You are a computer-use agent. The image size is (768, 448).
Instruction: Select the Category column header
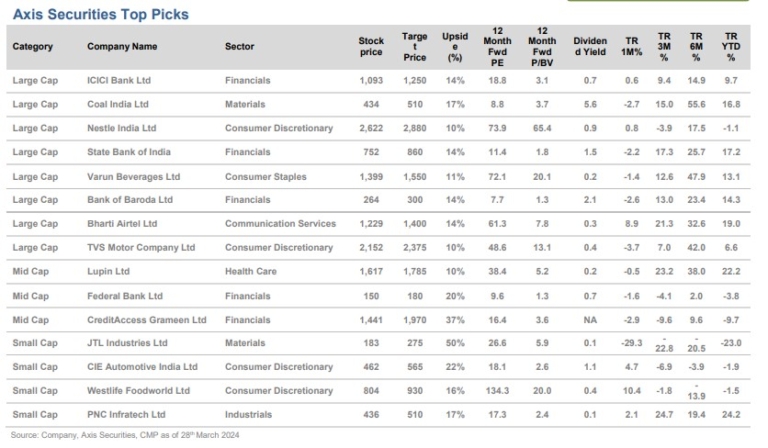point(33,46)
